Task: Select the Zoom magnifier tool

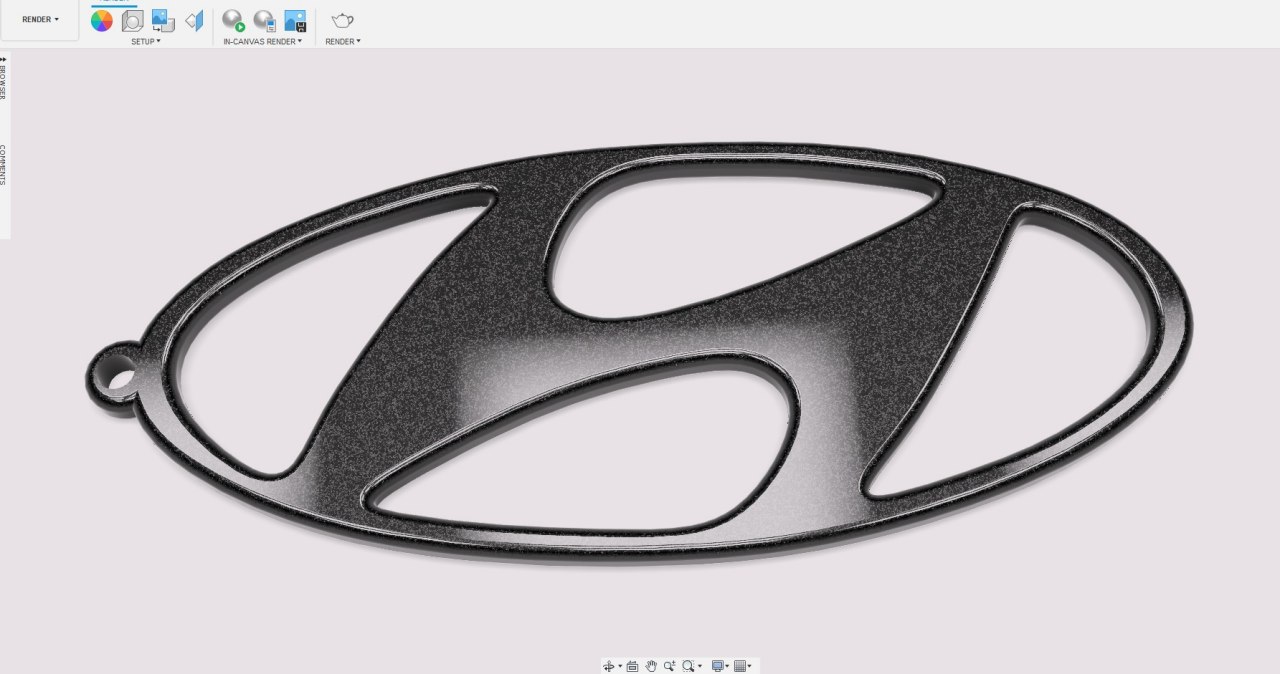Action: [x=670, y=666]
